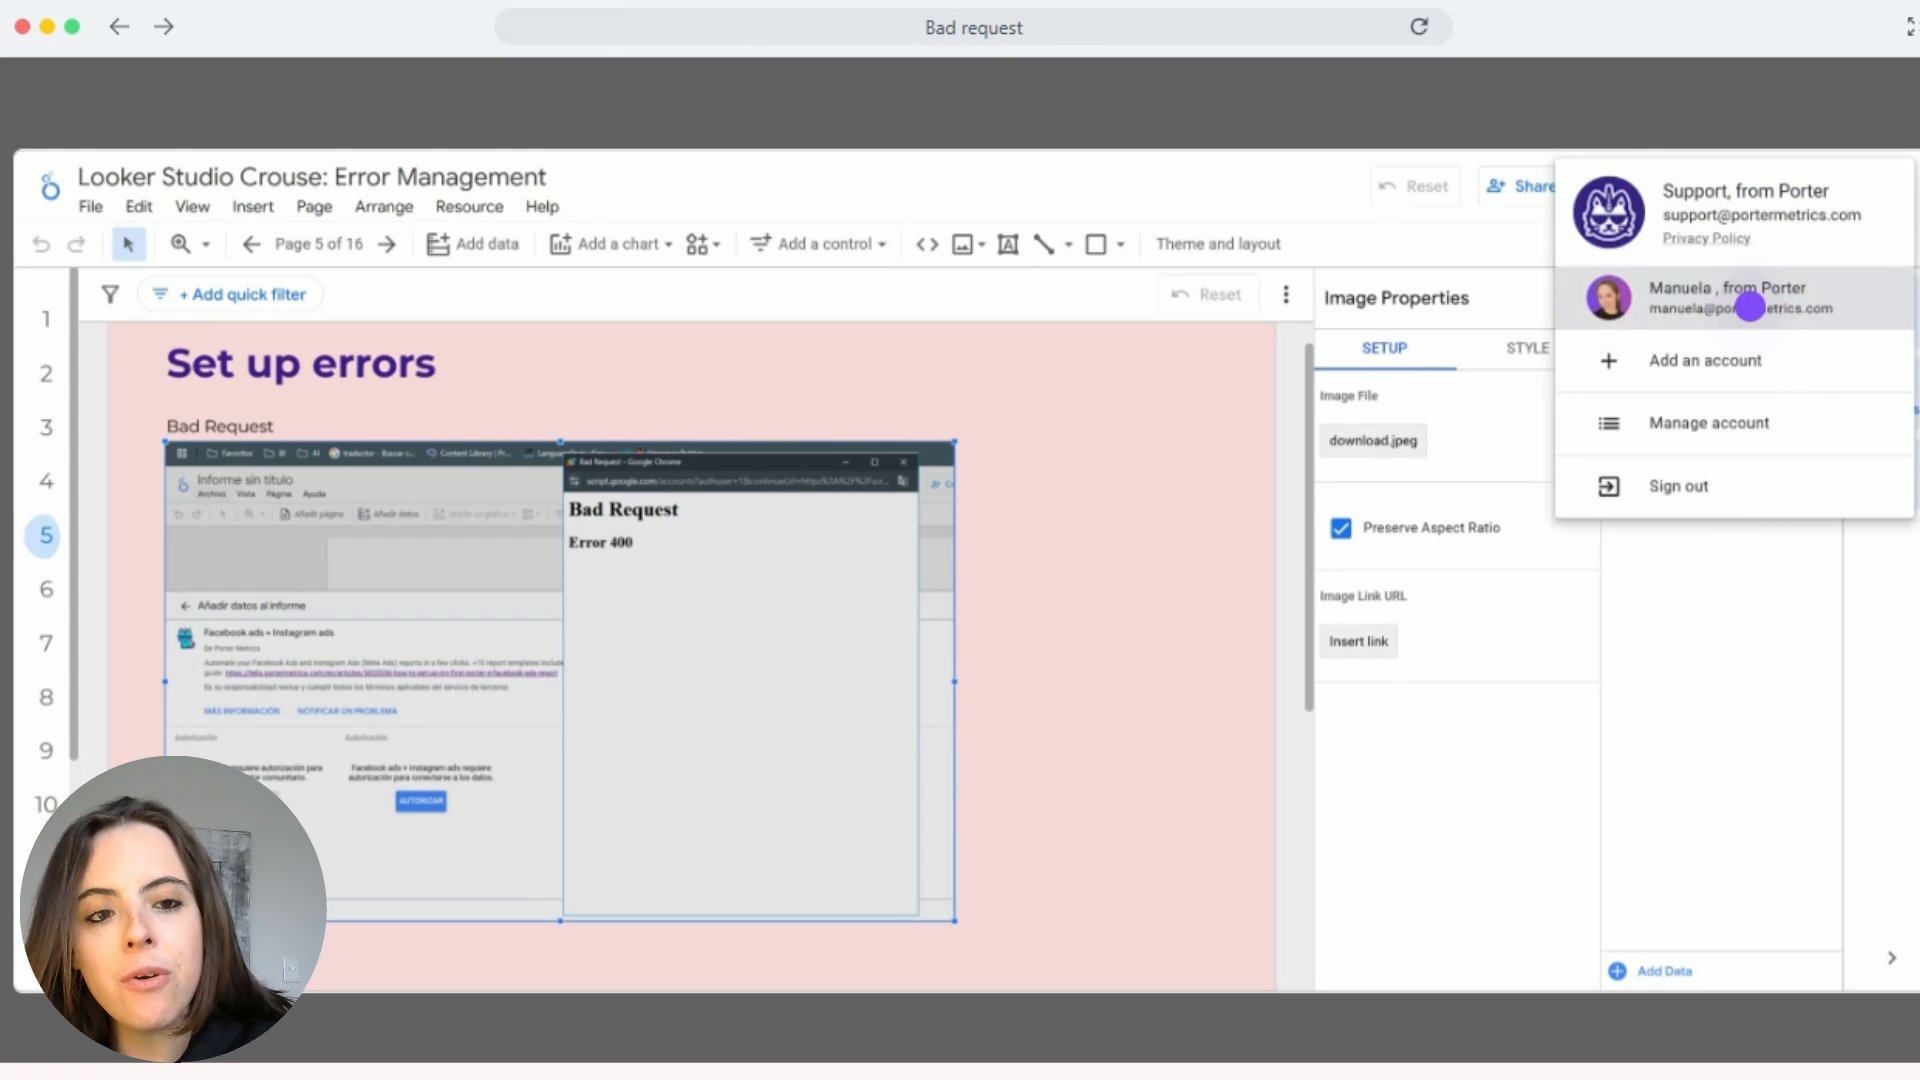Go to the next page arrow
Viewport: 1920px width, 1080px height.
coord(387,244)
